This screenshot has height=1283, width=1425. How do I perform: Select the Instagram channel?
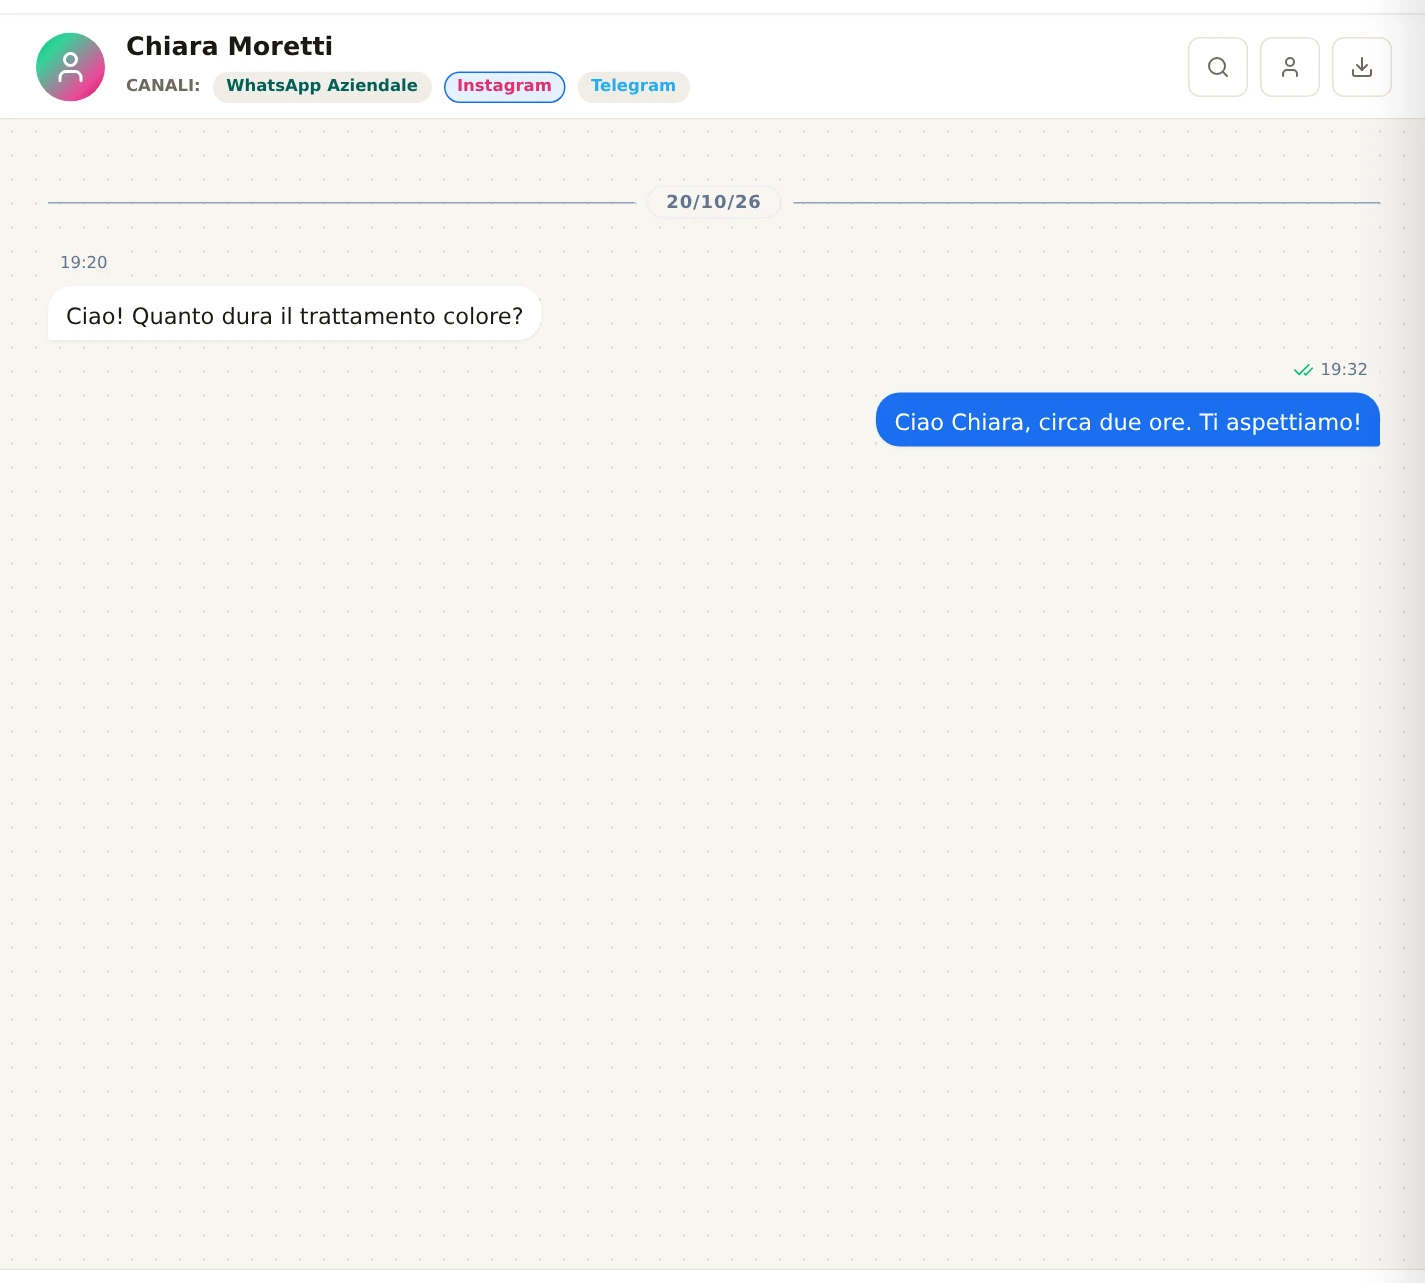504,86
